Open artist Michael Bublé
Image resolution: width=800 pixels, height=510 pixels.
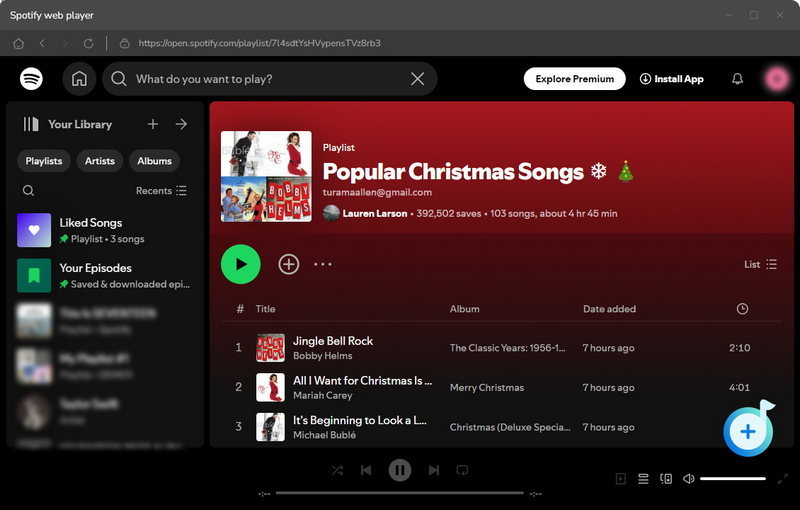(x=324, y=435)
